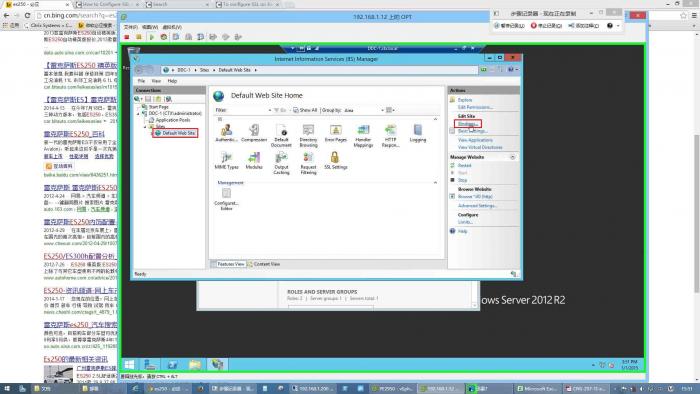Click the pause recording button in Steps Recorder
The image size is (700, 394).
coord(509,26)
